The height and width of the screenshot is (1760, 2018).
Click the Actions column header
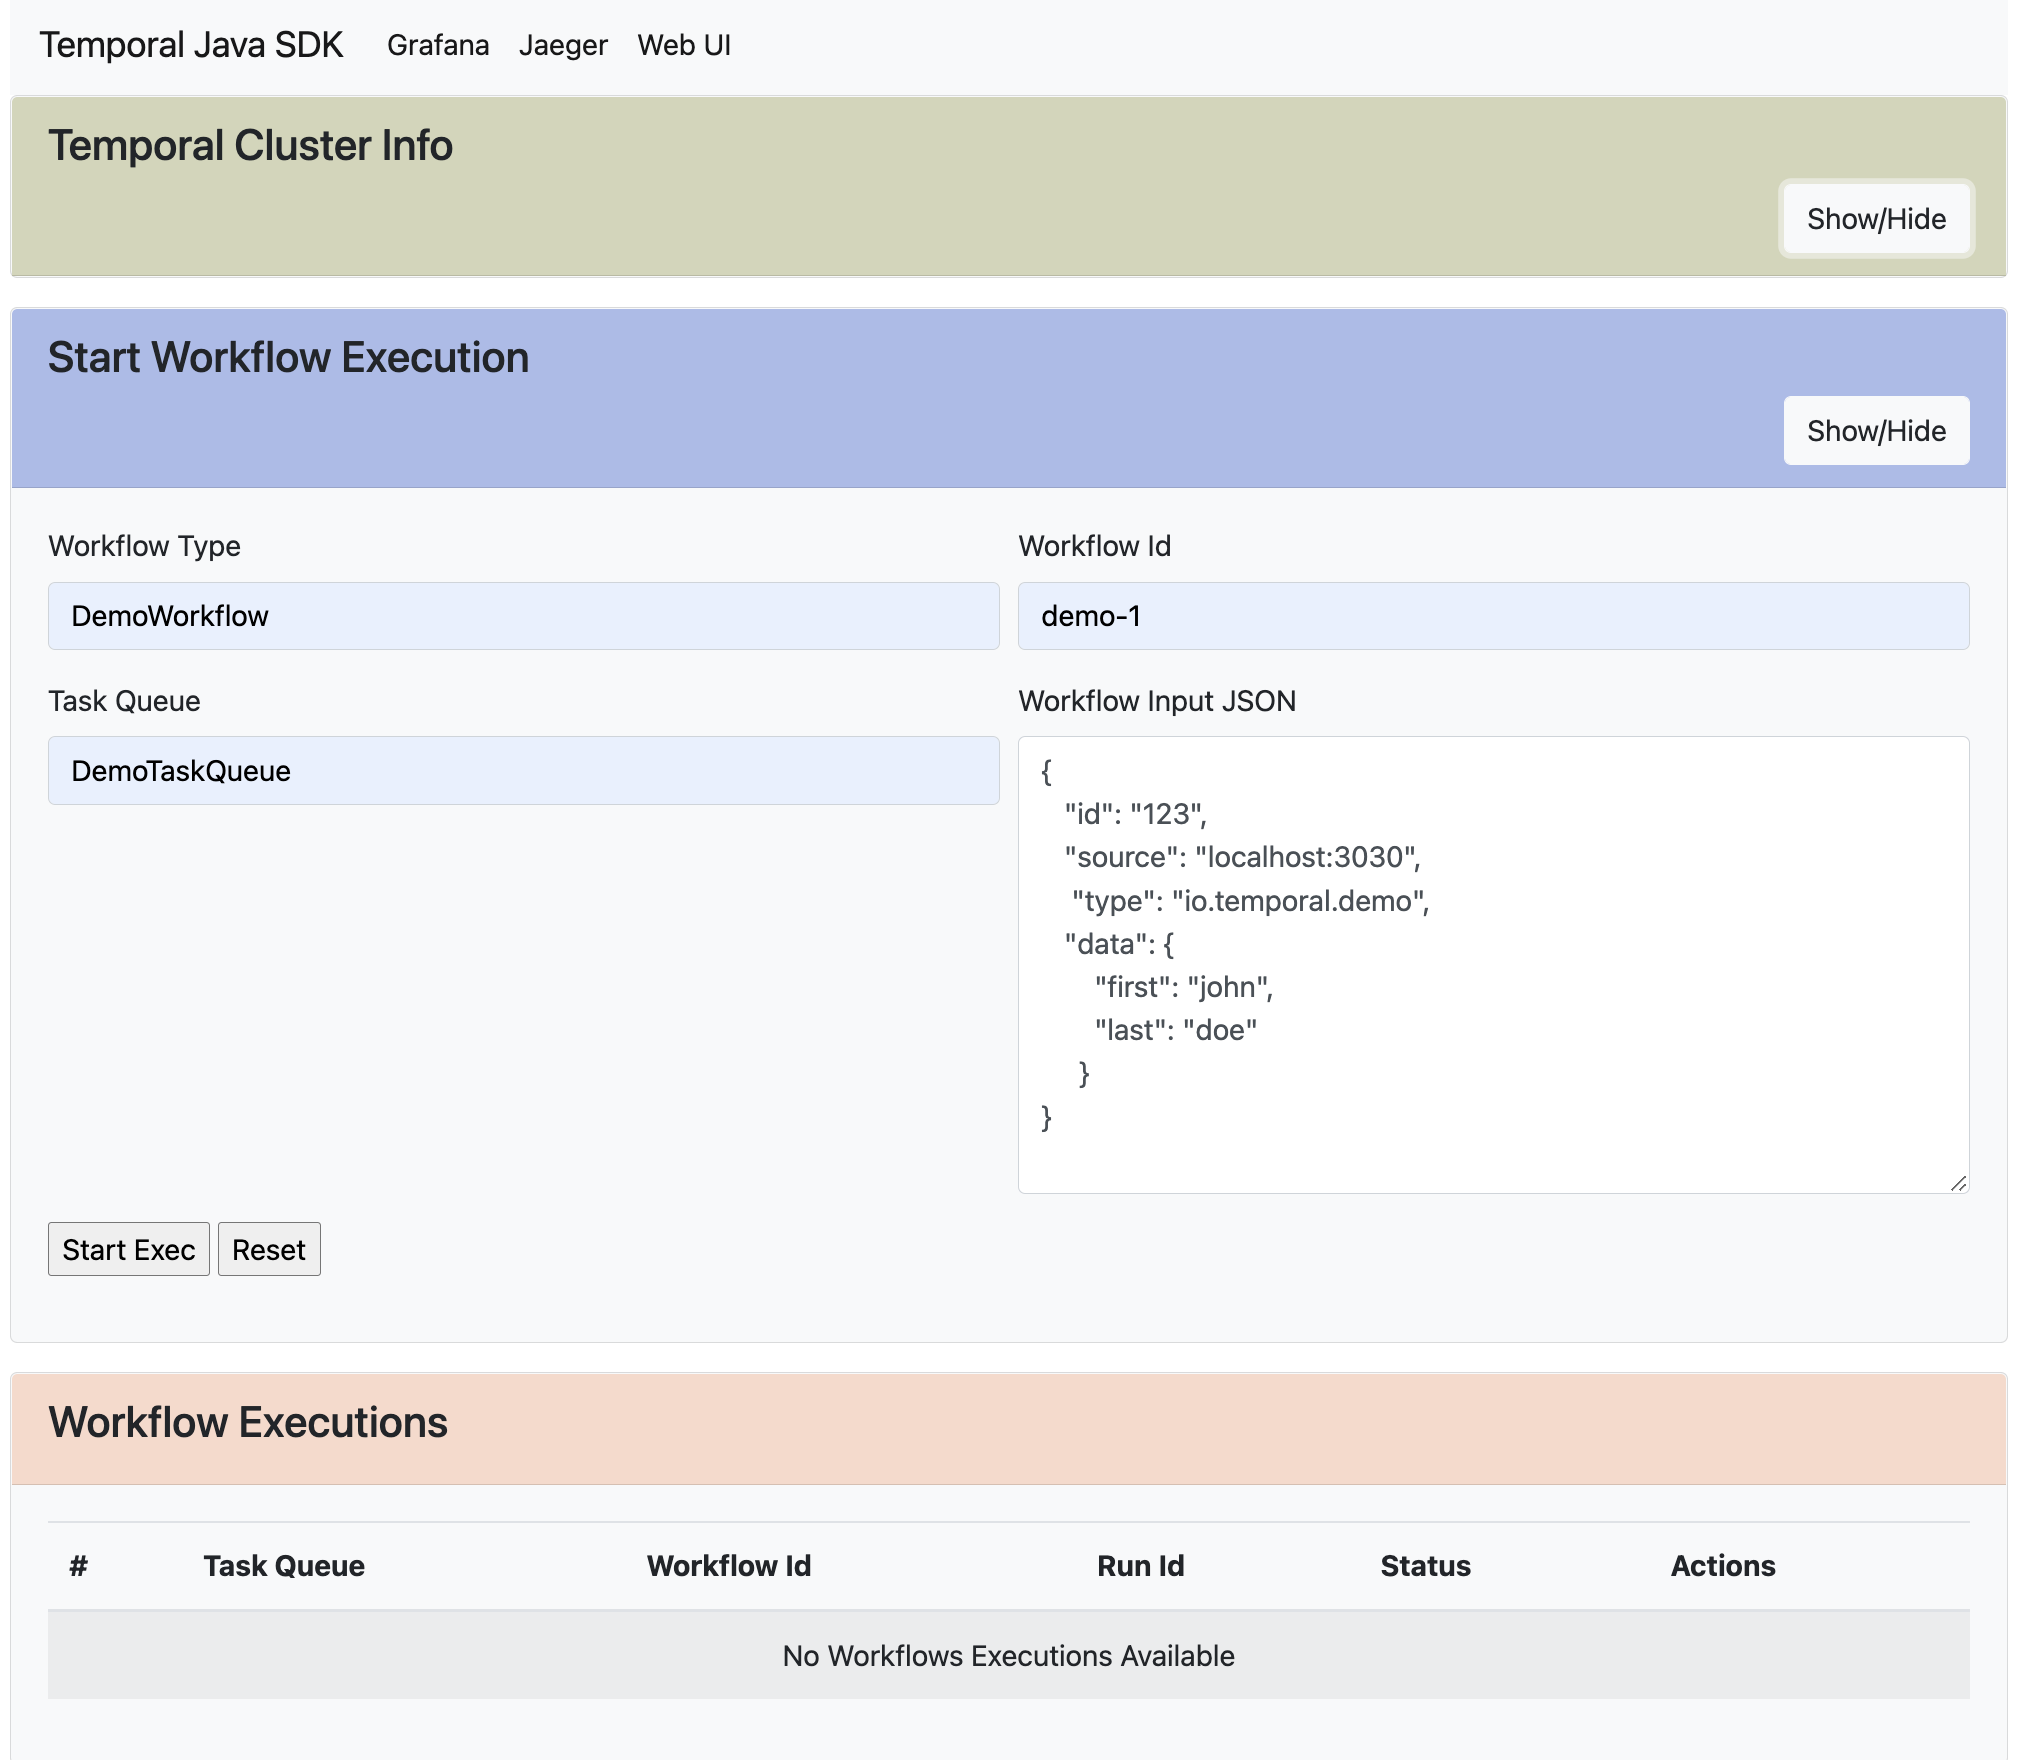point(1722,1566)
